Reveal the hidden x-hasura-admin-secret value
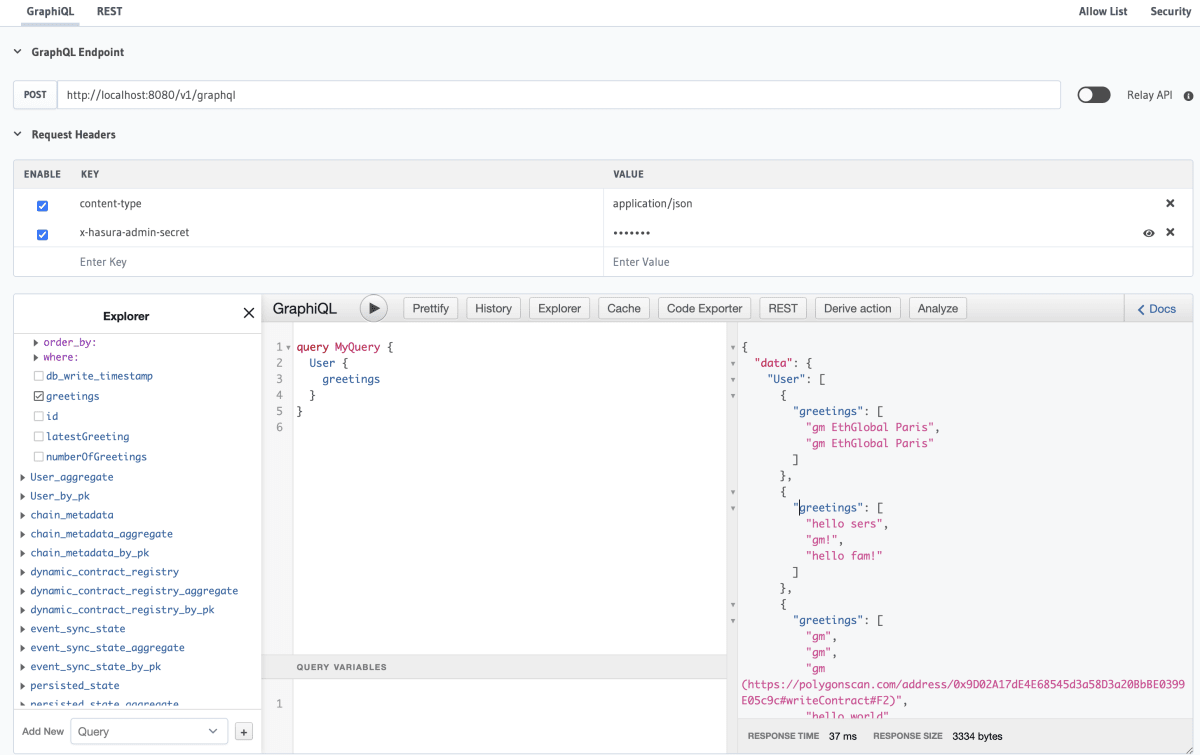Screen dimensions: 1200x755 tap(1148, 232)
